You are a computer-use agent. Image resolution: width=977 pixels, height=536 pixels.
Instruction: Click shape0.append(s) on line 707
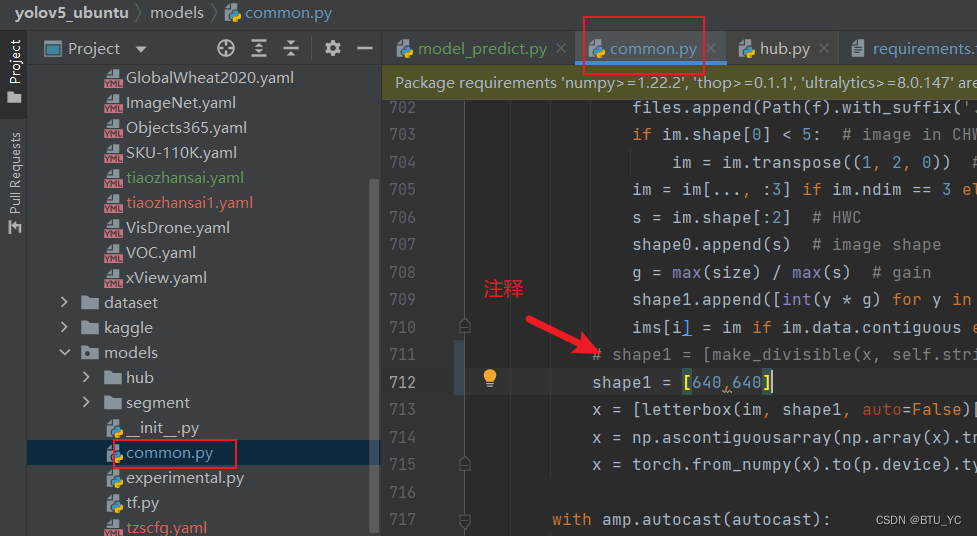711,244
